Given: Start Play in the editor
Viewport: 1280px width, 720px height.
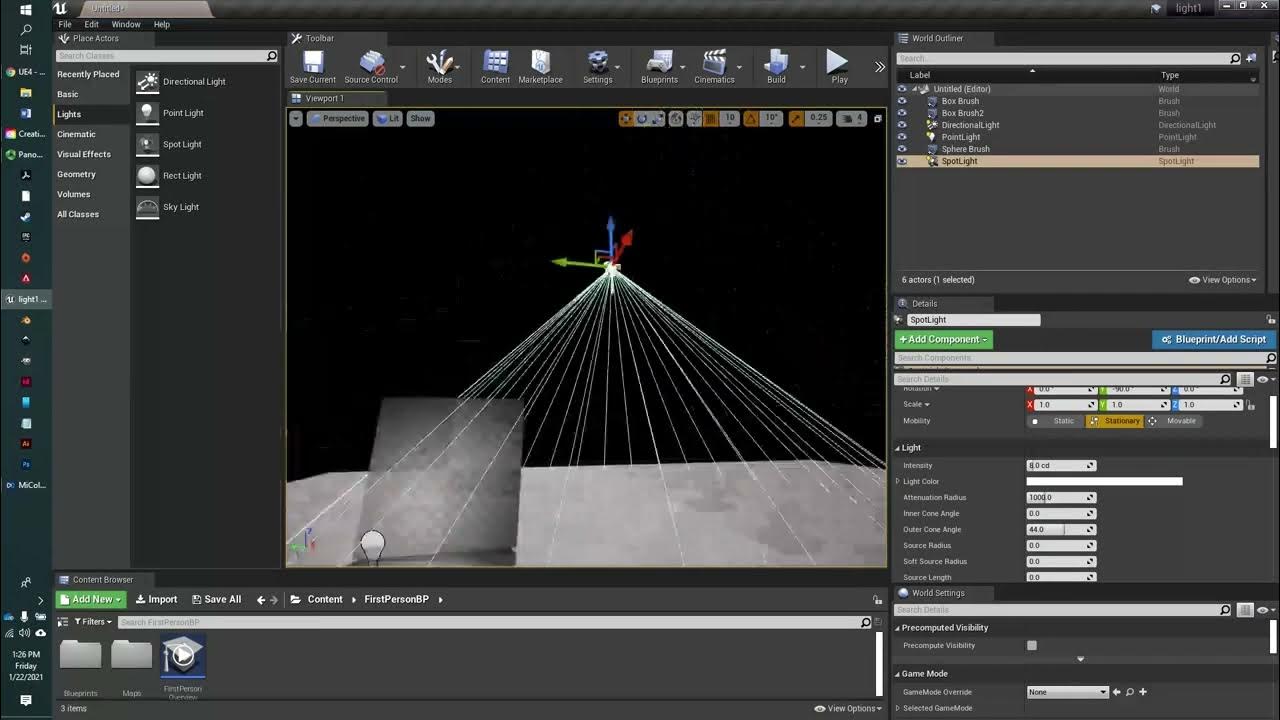Looking at the screenshot, I should (839, 67).
